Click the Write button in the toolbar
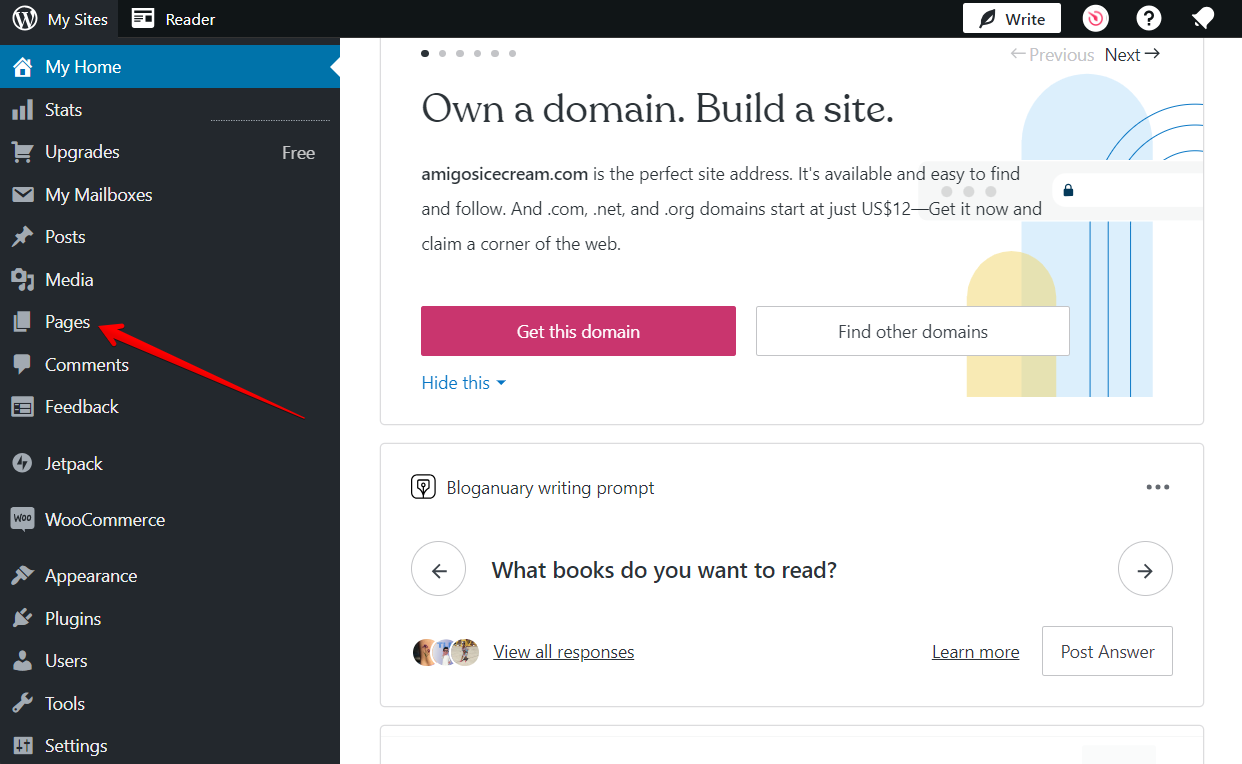1242x764 pixels. 1011,18
